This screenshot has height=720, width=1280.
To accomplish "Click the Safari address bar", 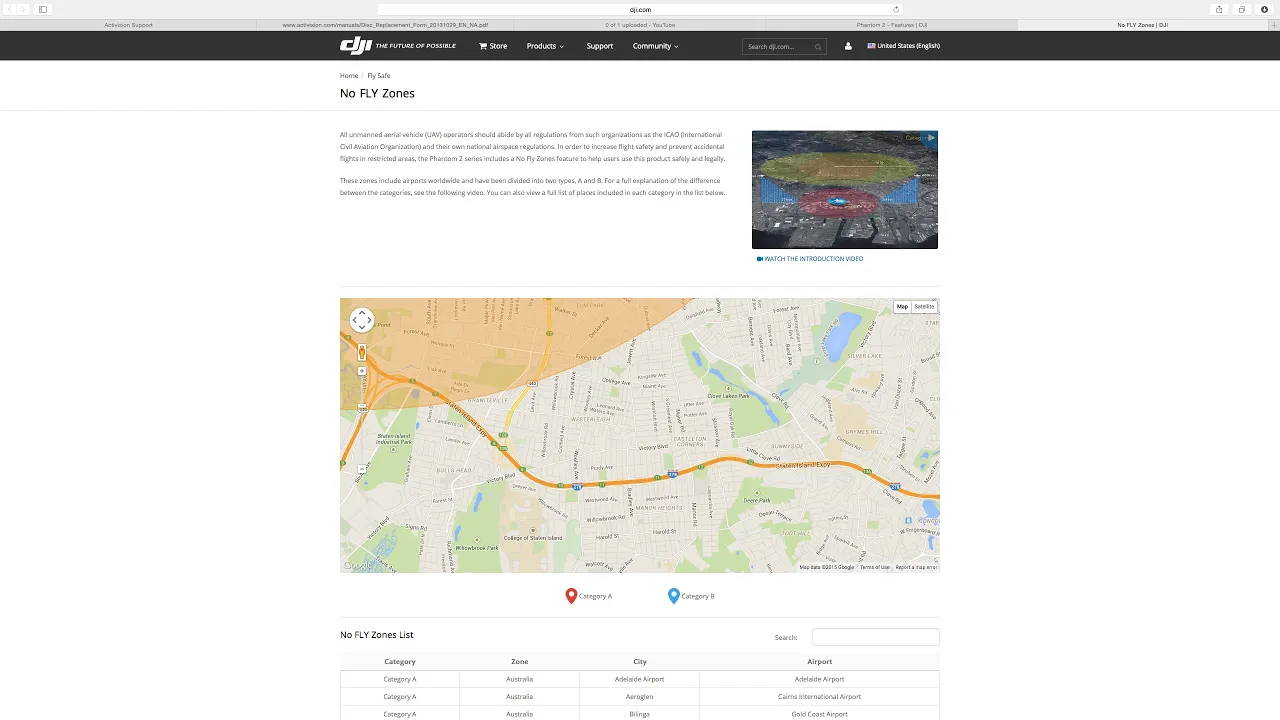I will click(640, 9).
